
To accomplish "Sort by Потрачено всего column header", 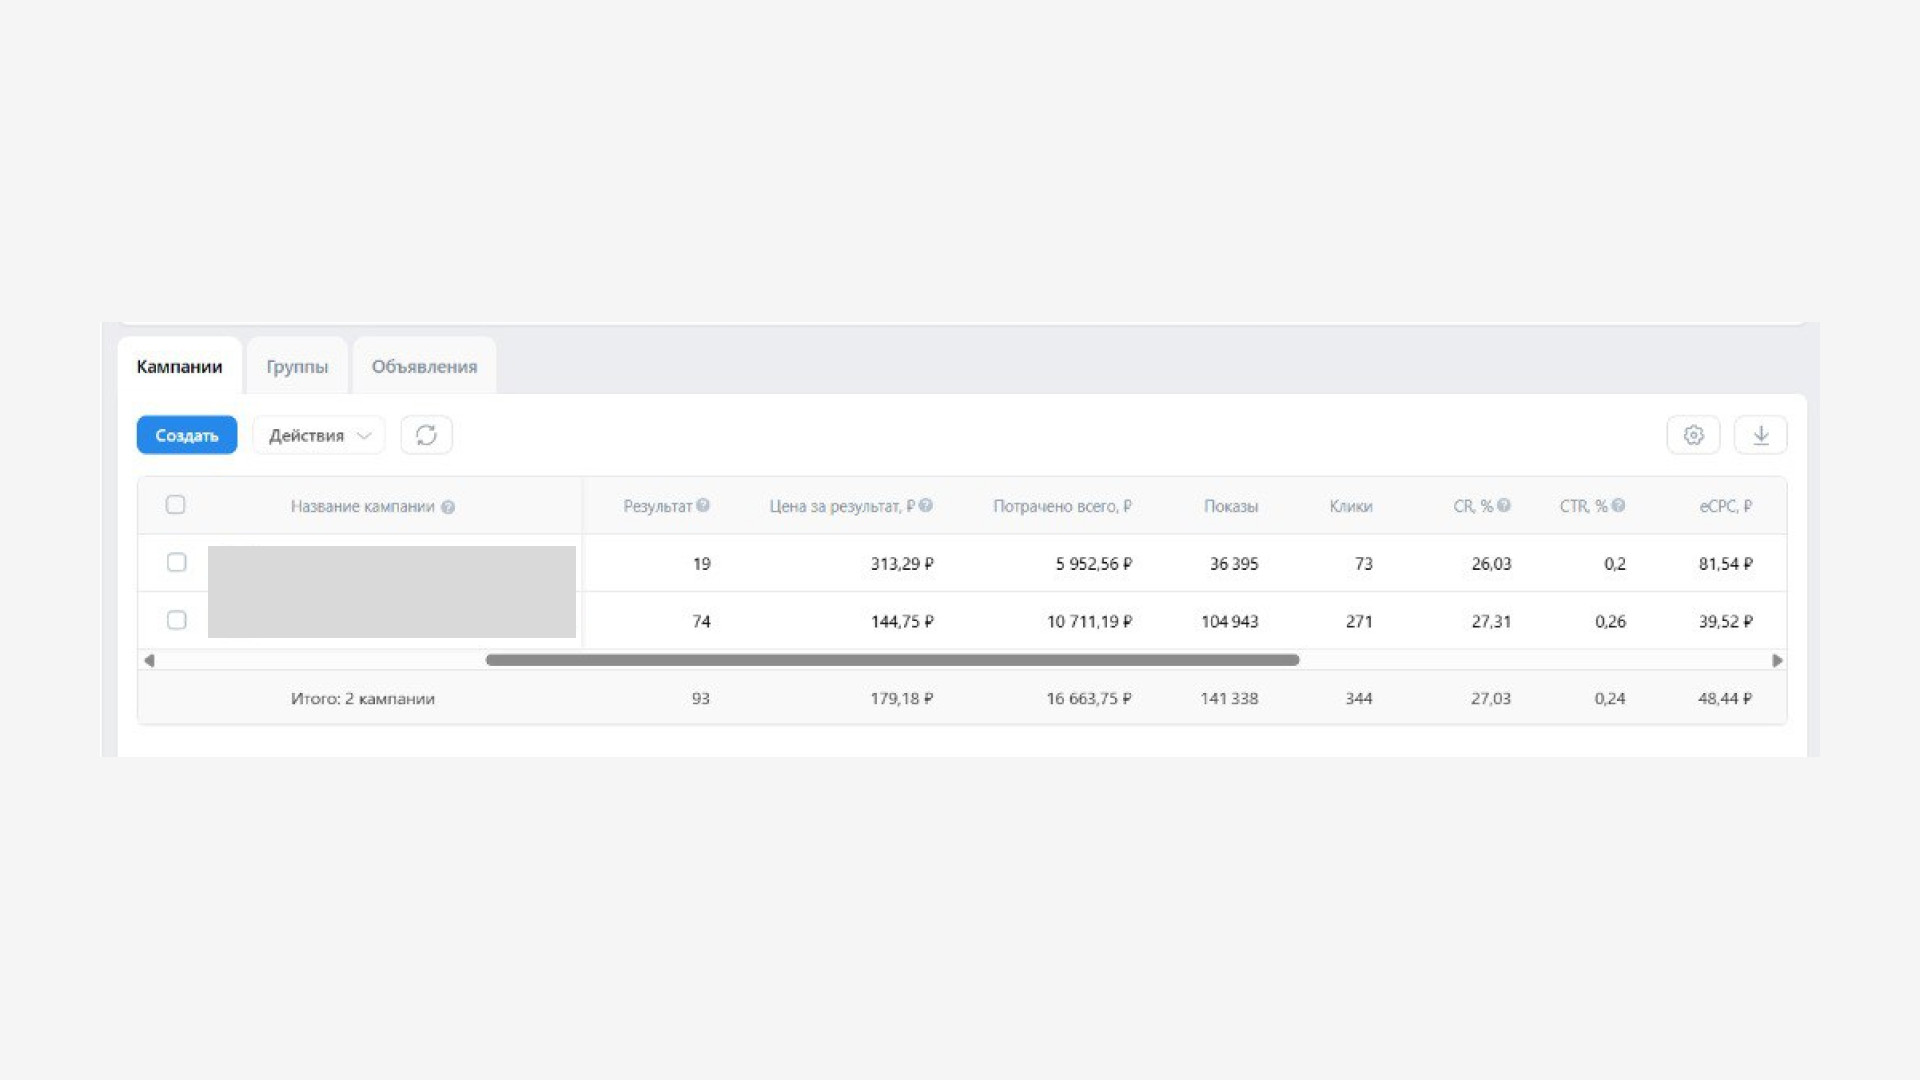I will click(x=1062, y=506).
